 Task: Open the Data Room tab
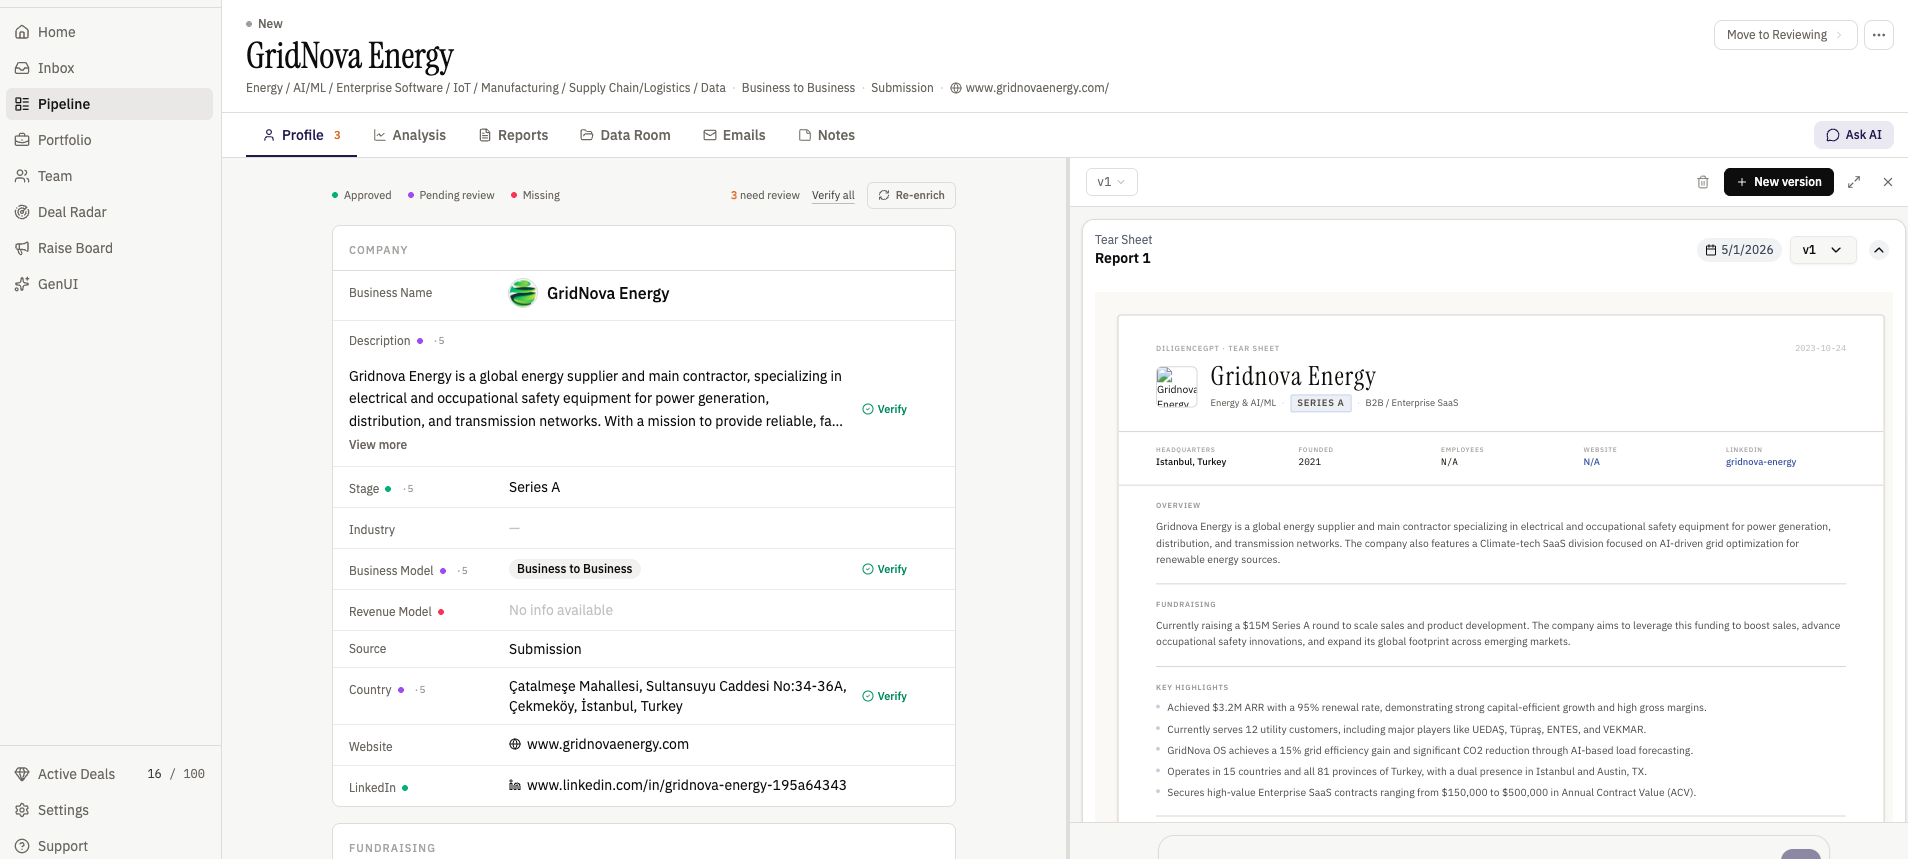(625, 135)
